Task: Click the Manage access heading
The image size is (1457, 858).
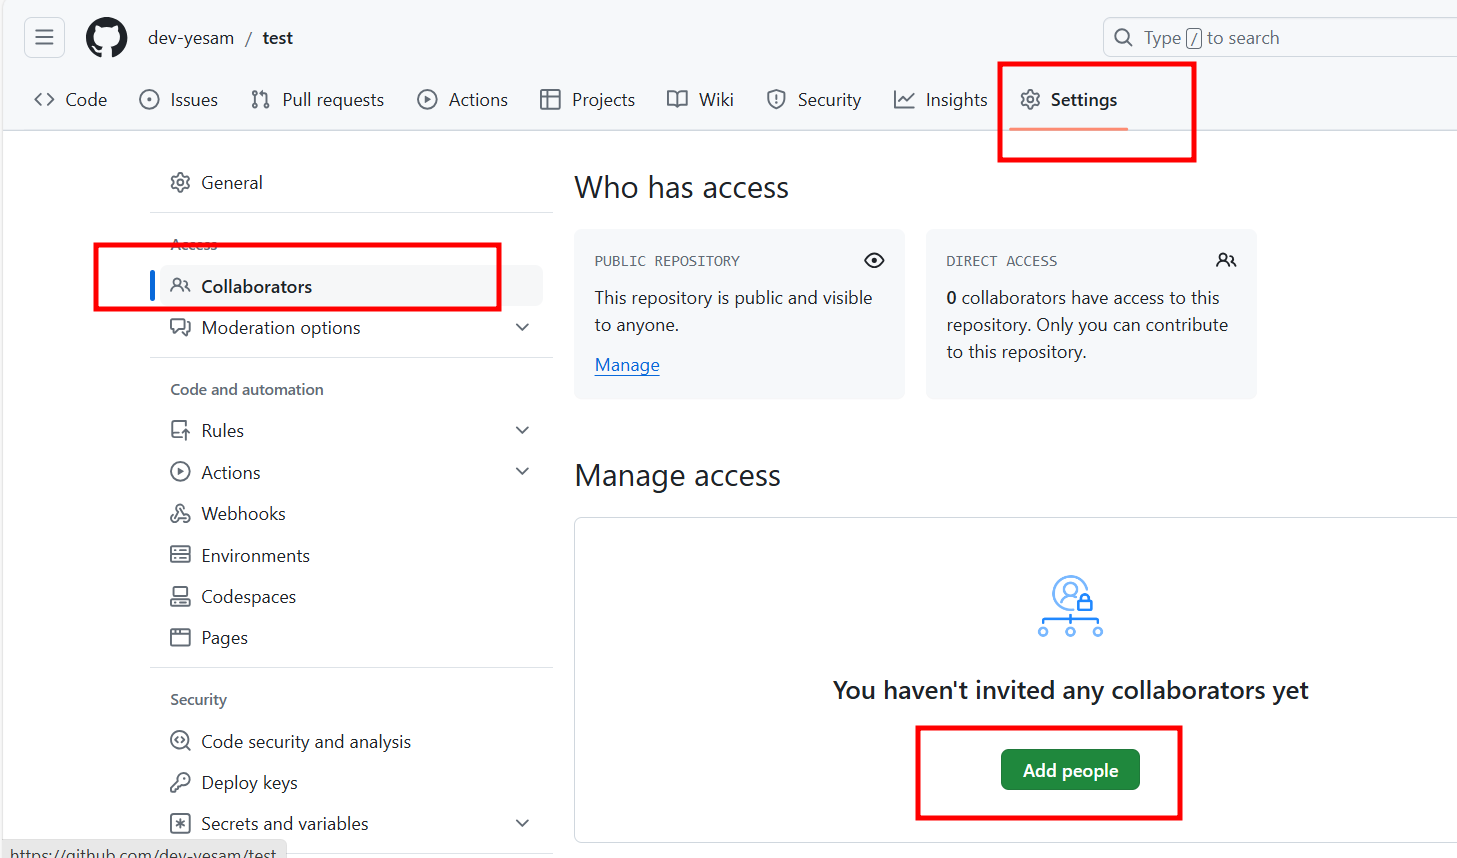Action: pos(677,476)
